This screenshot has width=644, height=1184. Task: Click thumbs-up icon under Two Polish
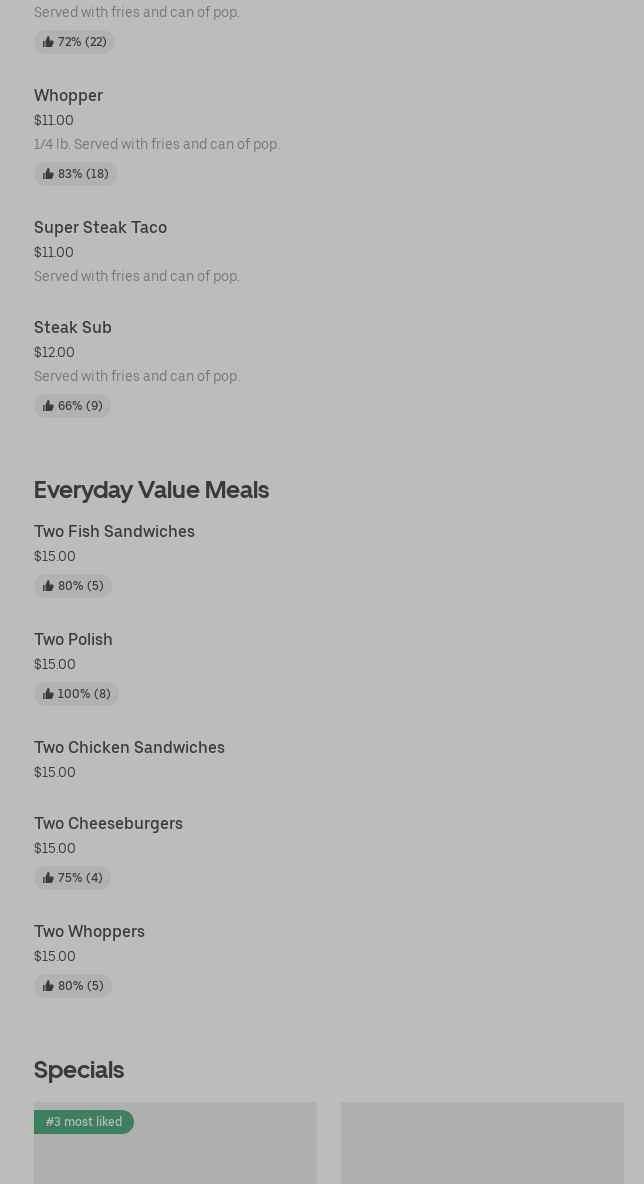[48, 694]
